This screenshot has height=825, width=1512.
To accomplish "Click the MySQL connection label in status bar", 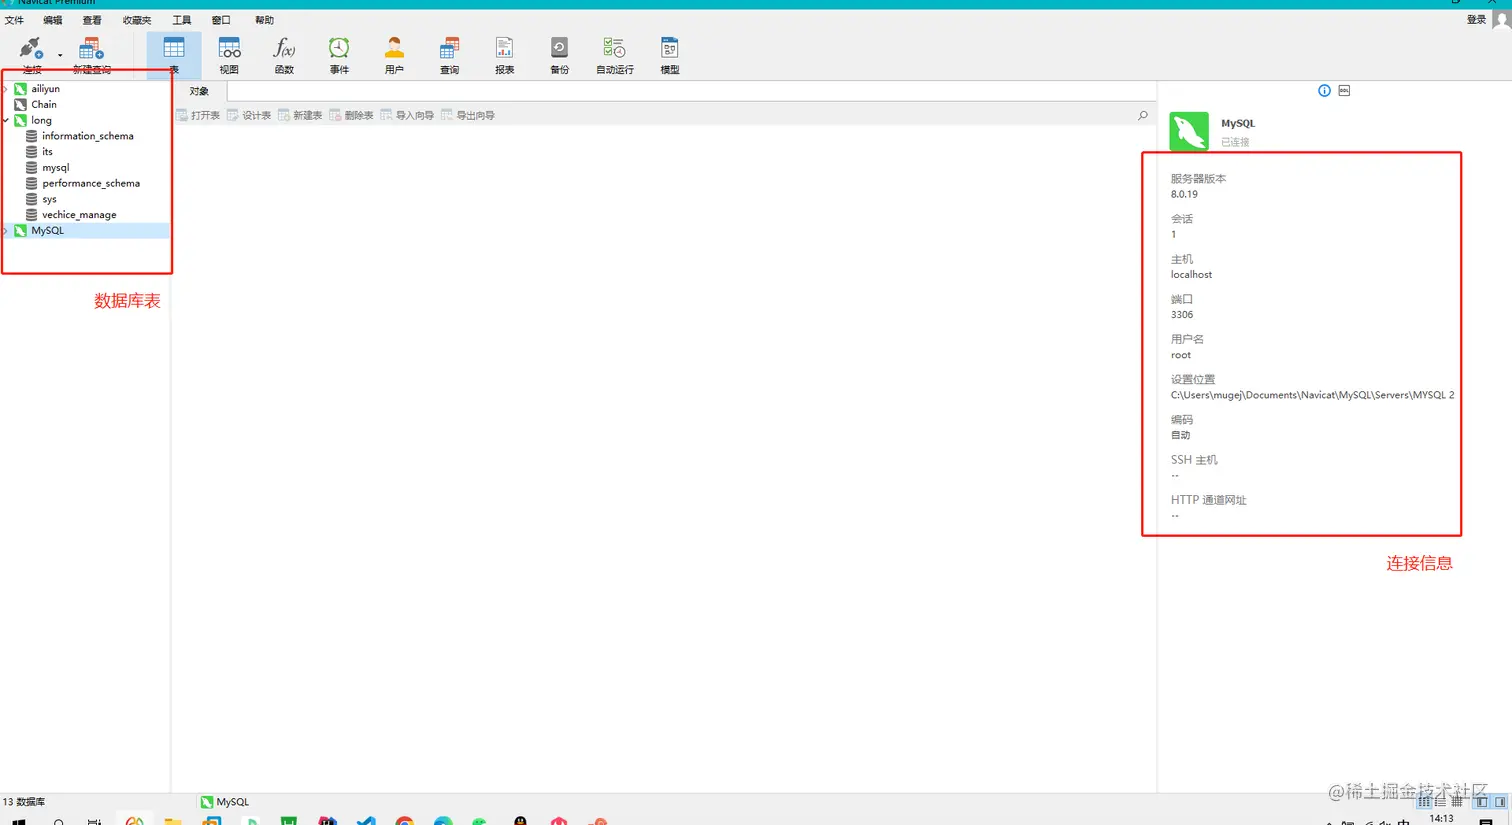I will point(225,802).
